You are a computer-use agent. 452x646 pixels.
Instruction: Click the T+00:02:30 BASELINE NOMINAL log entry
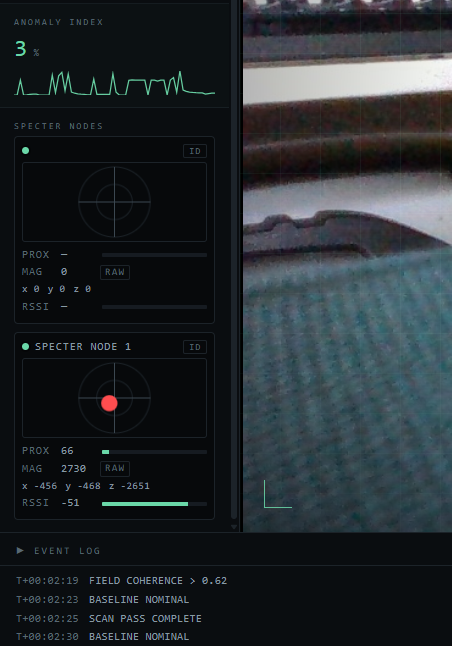coord(103,637)
